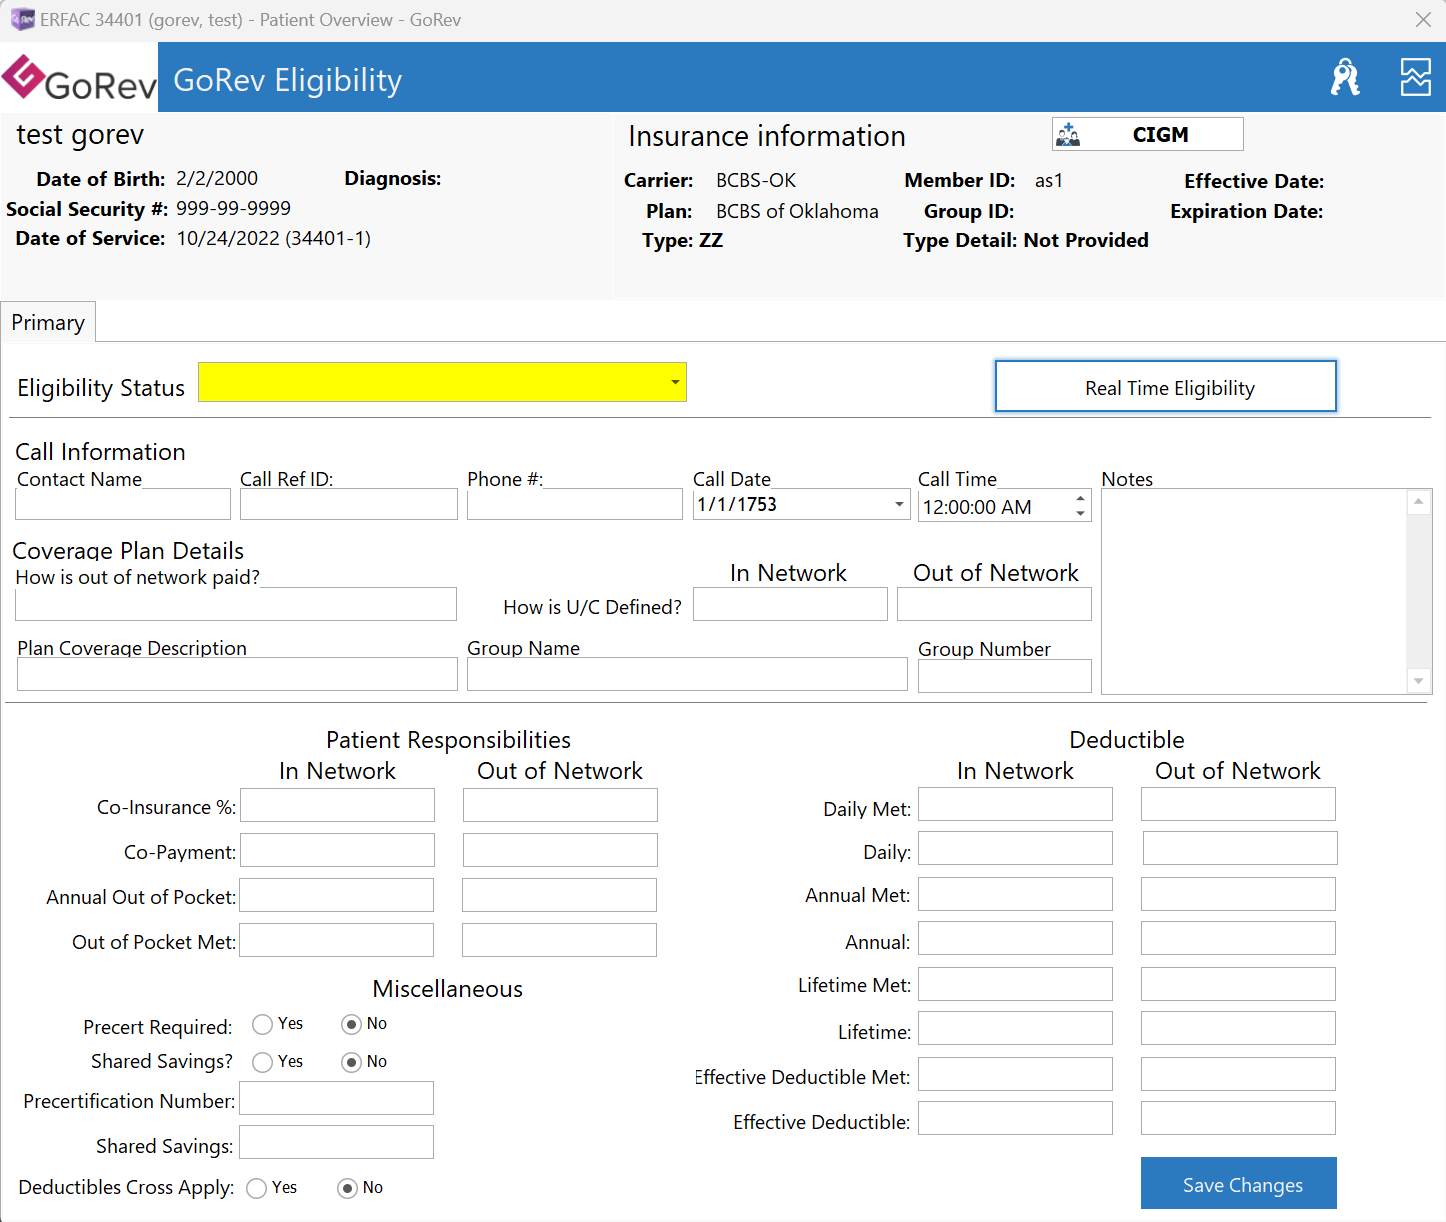Click the Phone # input field
Image resolution: width=1446 pixels, height=1222 pixels.
click(575, 504)
